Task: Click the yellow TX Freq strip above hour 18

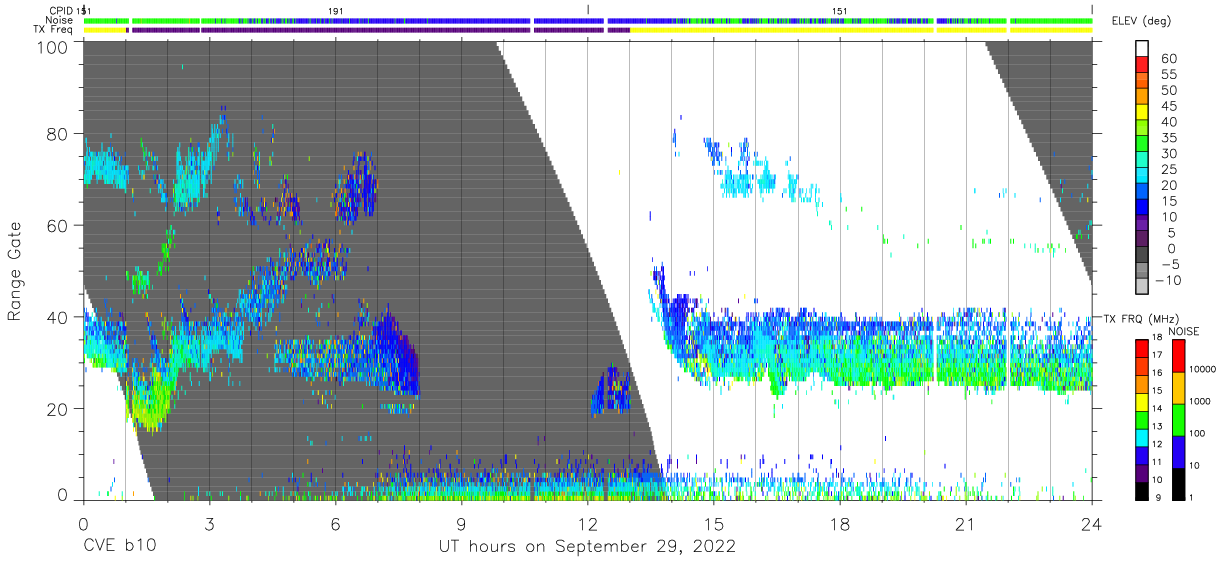Action: pos(840,30)
